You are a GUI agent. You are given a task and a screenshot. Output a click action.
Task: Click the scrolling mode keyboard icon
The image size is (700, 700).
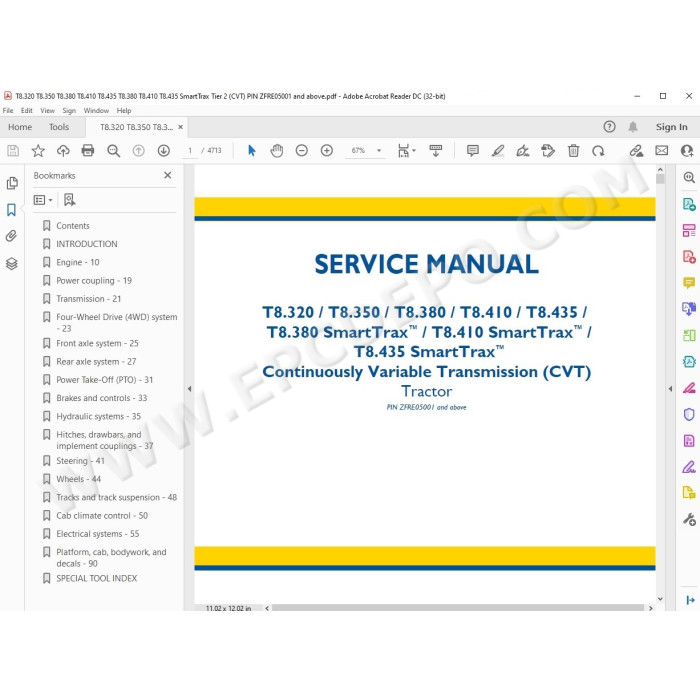coord(435,151)
